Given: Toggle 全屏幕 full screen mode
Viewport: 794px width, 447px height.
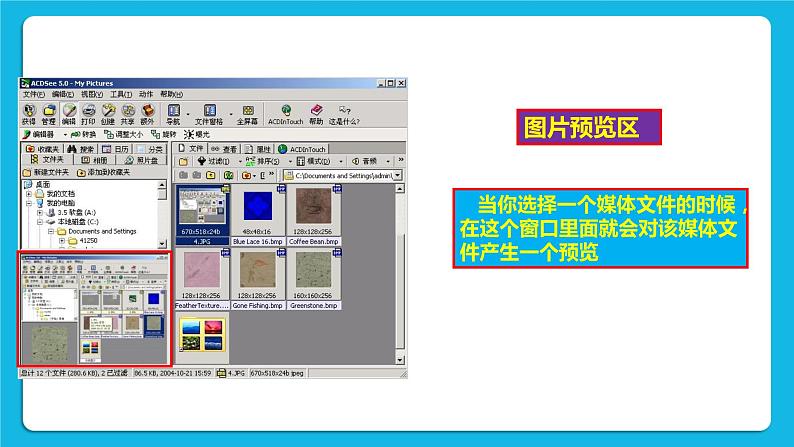Looking at the screenshot, I should [246, 113].
